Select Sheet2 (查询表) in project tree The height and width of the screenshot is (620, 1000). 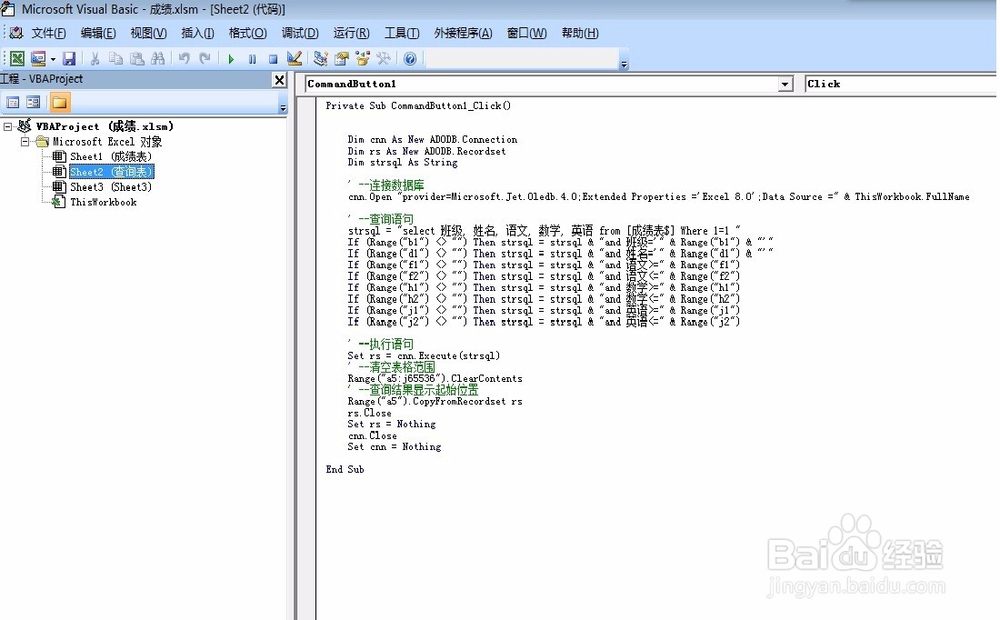[x=112, y=172]
